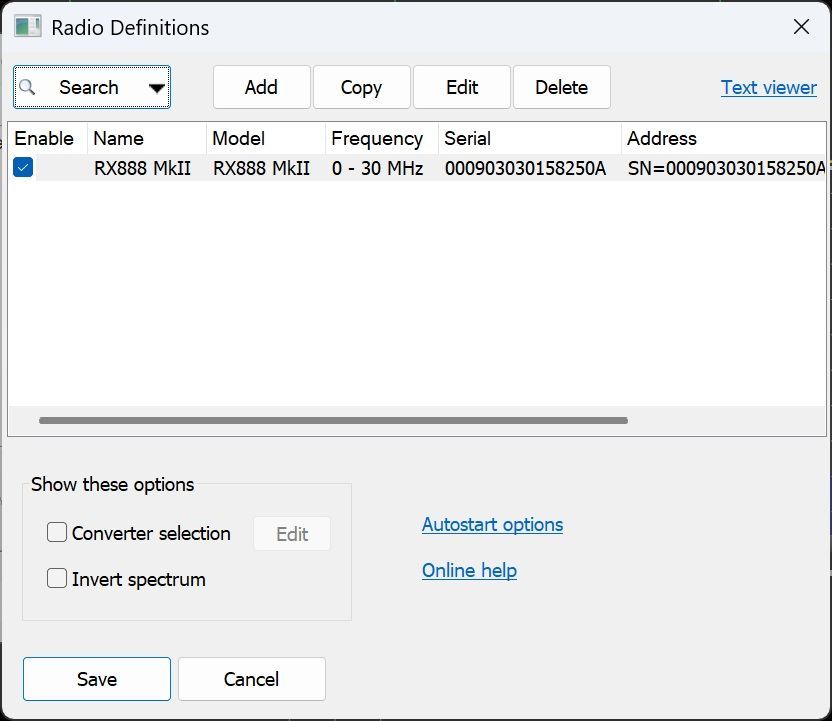The image size is (832, 721).
Task: Sort by the Model column header
Action: (x=238, y=138)
